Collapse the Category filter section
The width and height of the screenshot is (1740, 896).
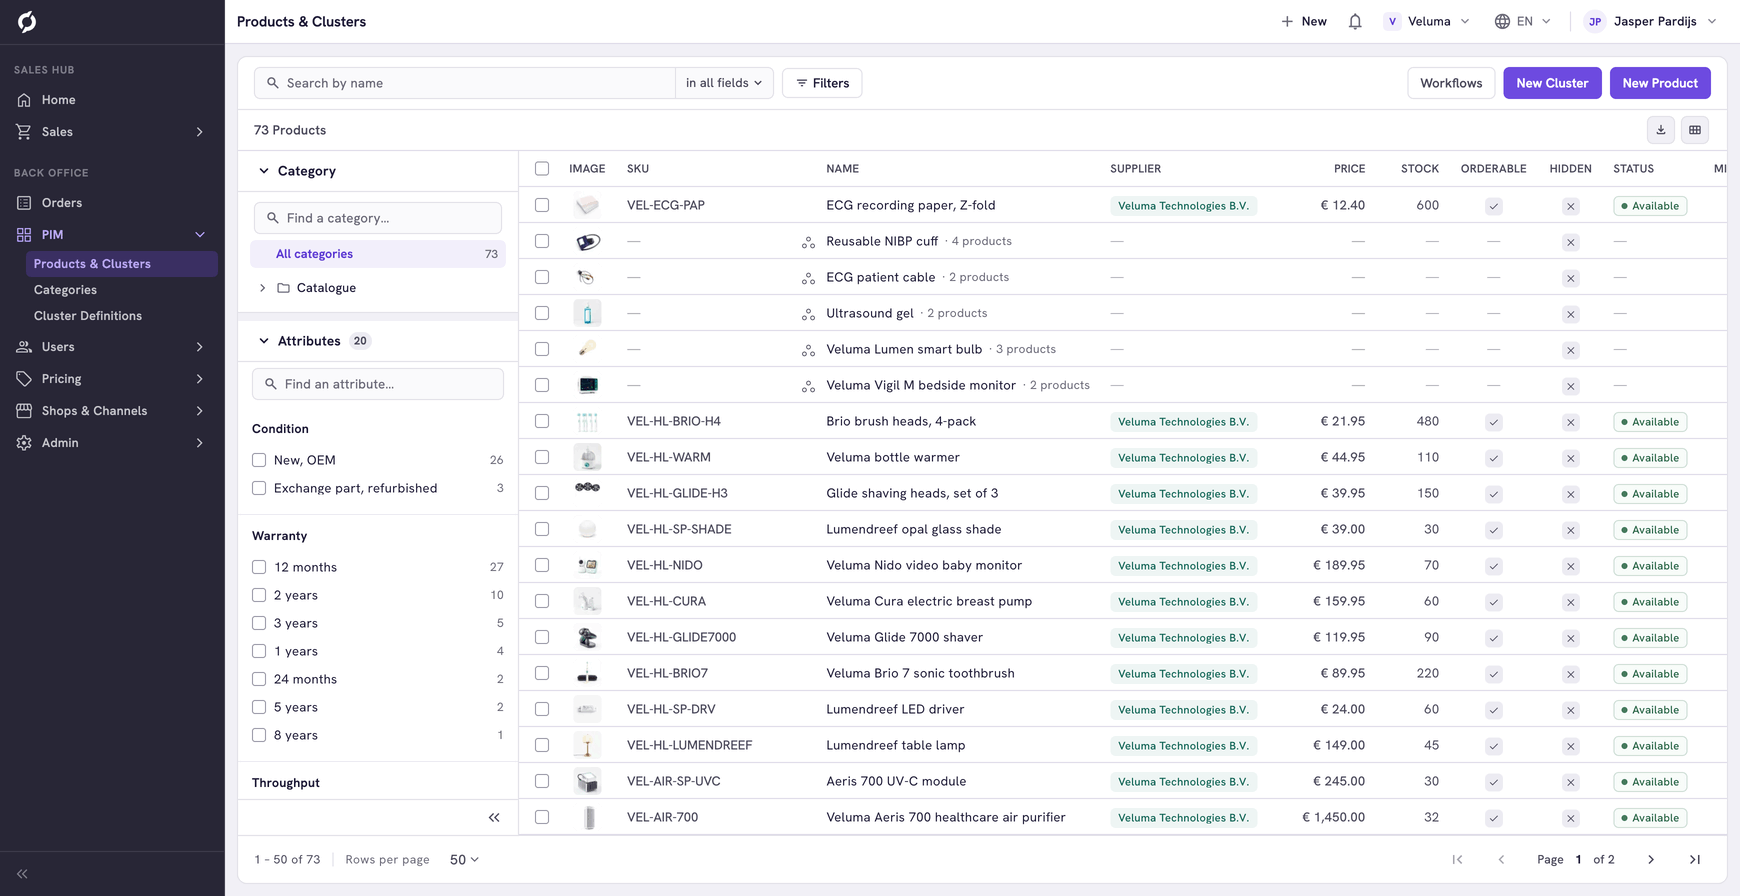(x=264, y=171)
